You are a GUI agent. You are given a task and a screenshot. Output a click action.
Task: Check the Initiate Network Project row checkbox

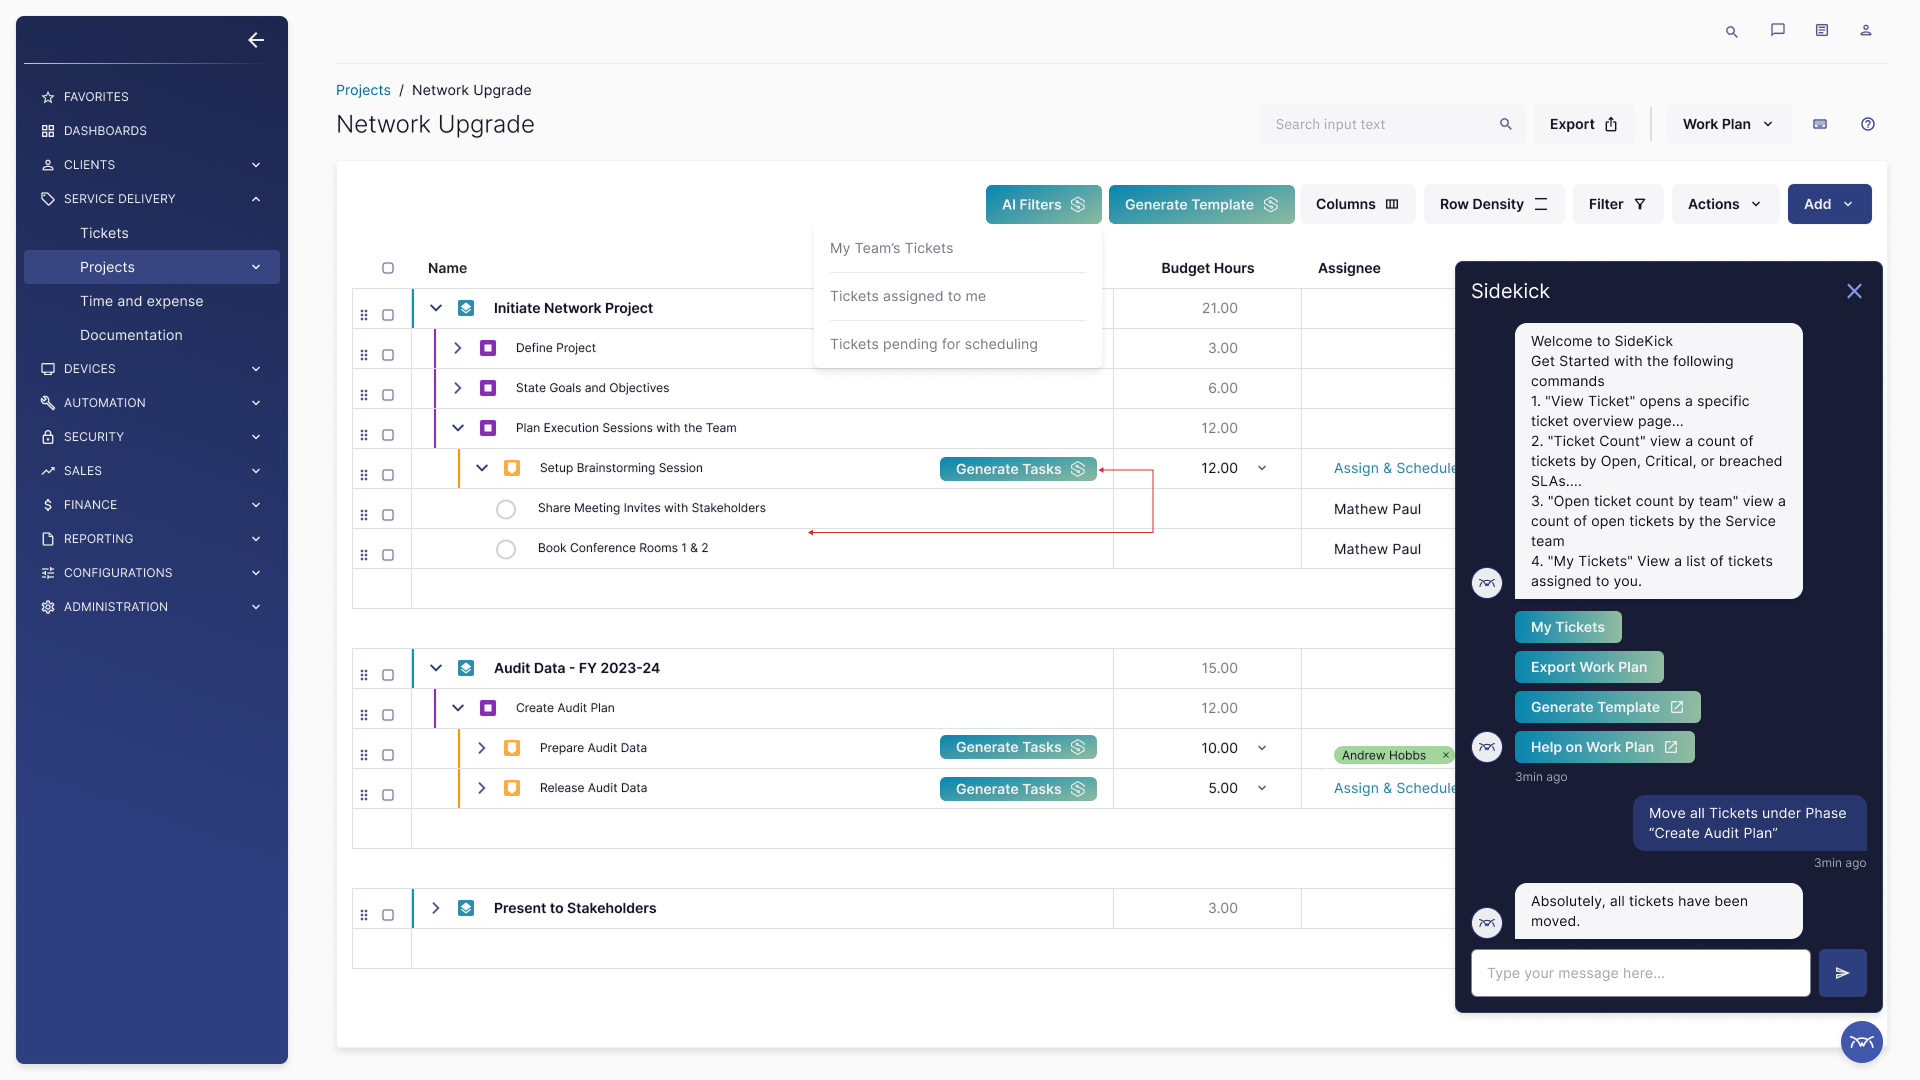point(388,315)
